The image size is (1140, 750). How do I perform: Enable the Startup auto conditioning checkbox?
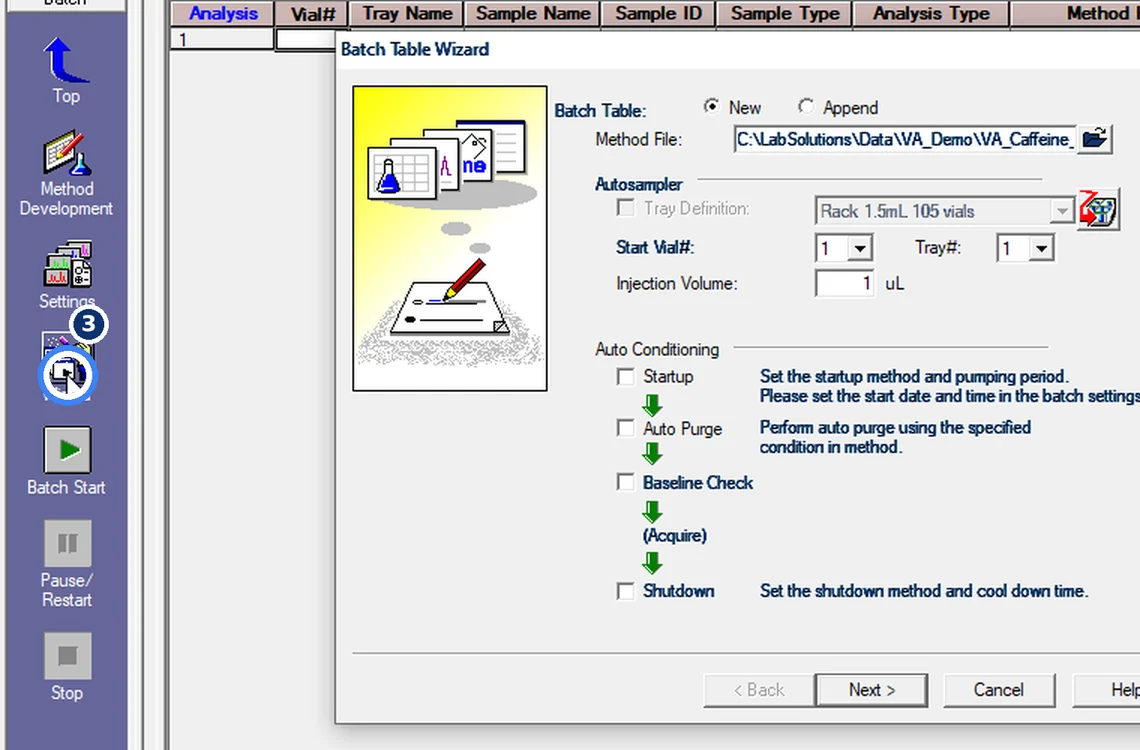(625, 376)
